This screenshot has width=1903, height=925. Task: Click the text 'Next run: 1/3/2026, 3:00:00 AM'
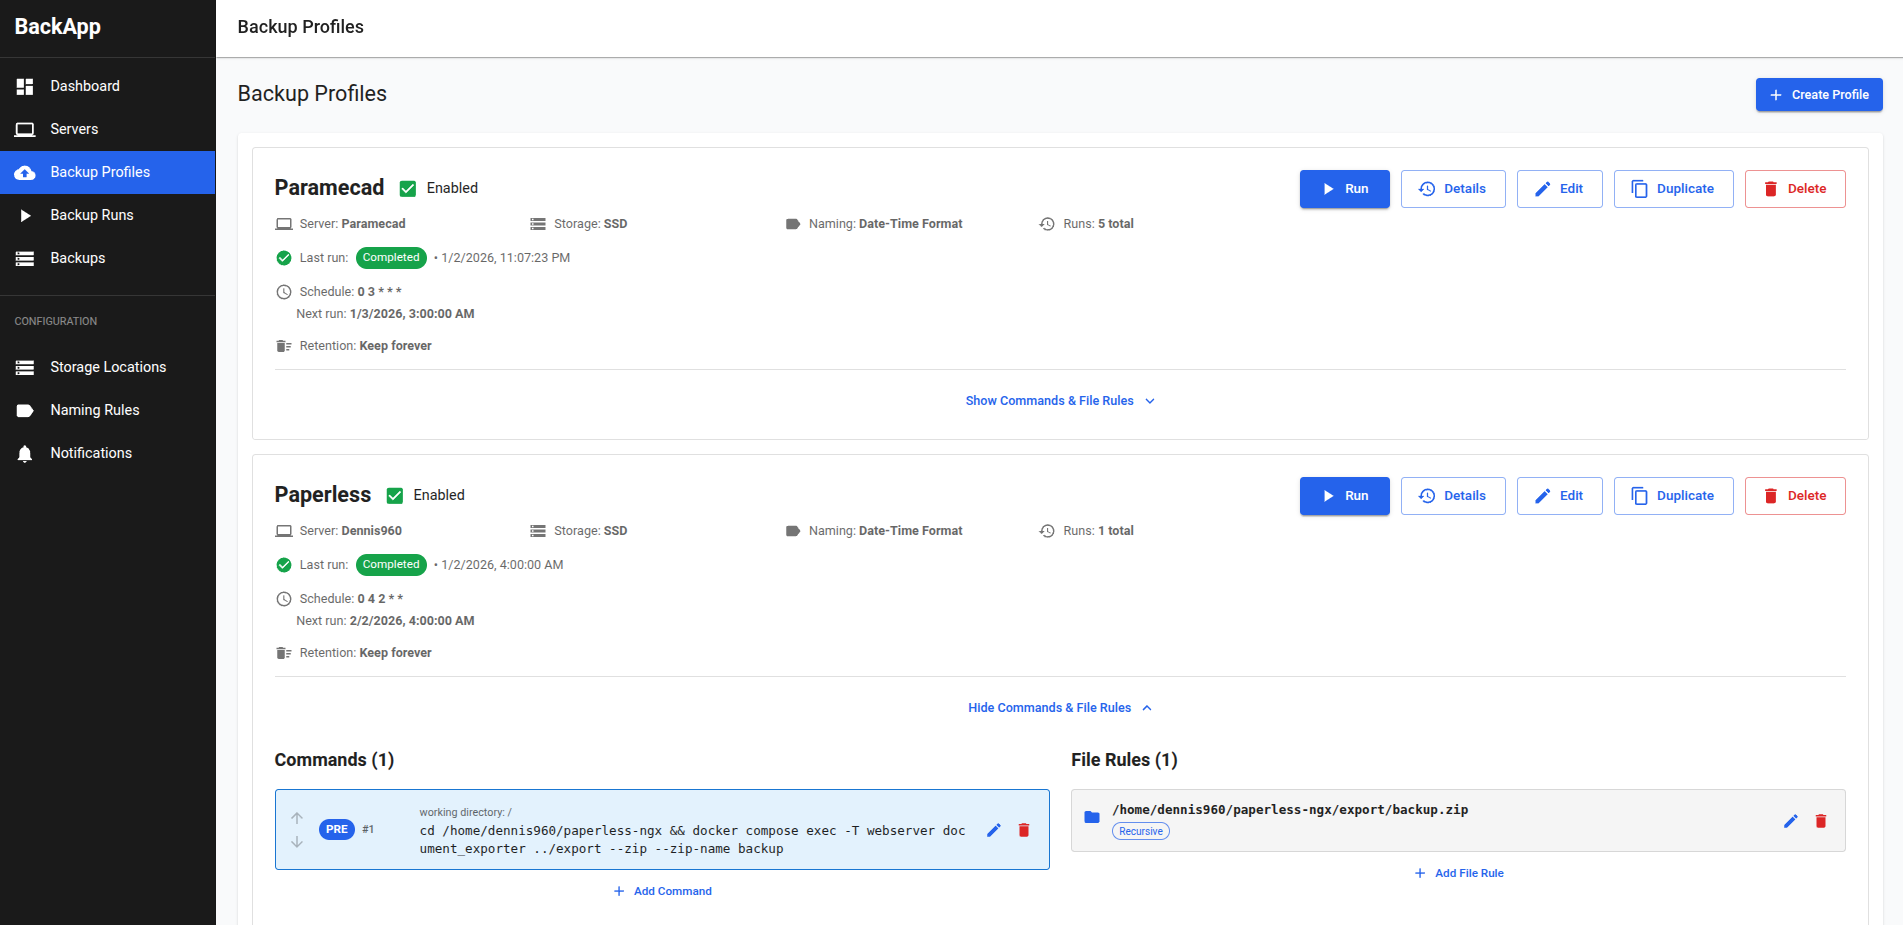point(385,314)
